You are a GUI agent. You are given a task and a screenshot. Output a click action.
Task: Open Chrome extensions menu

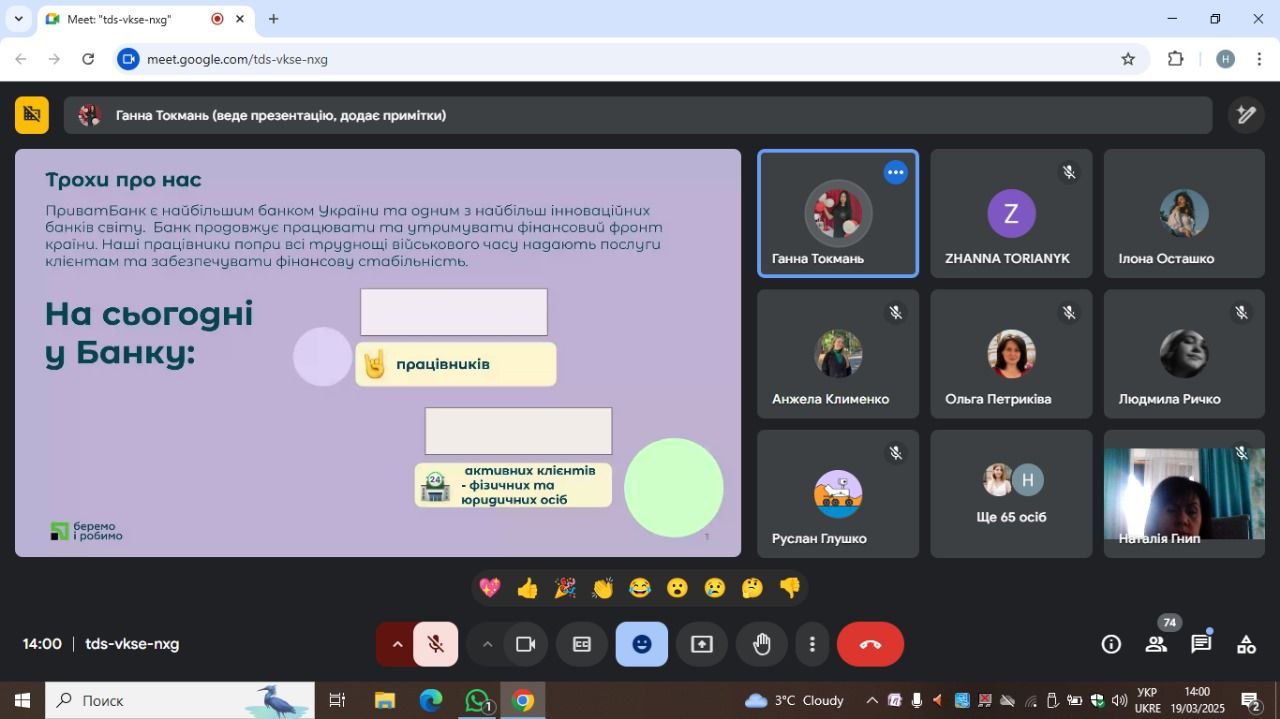point(1176,59)
